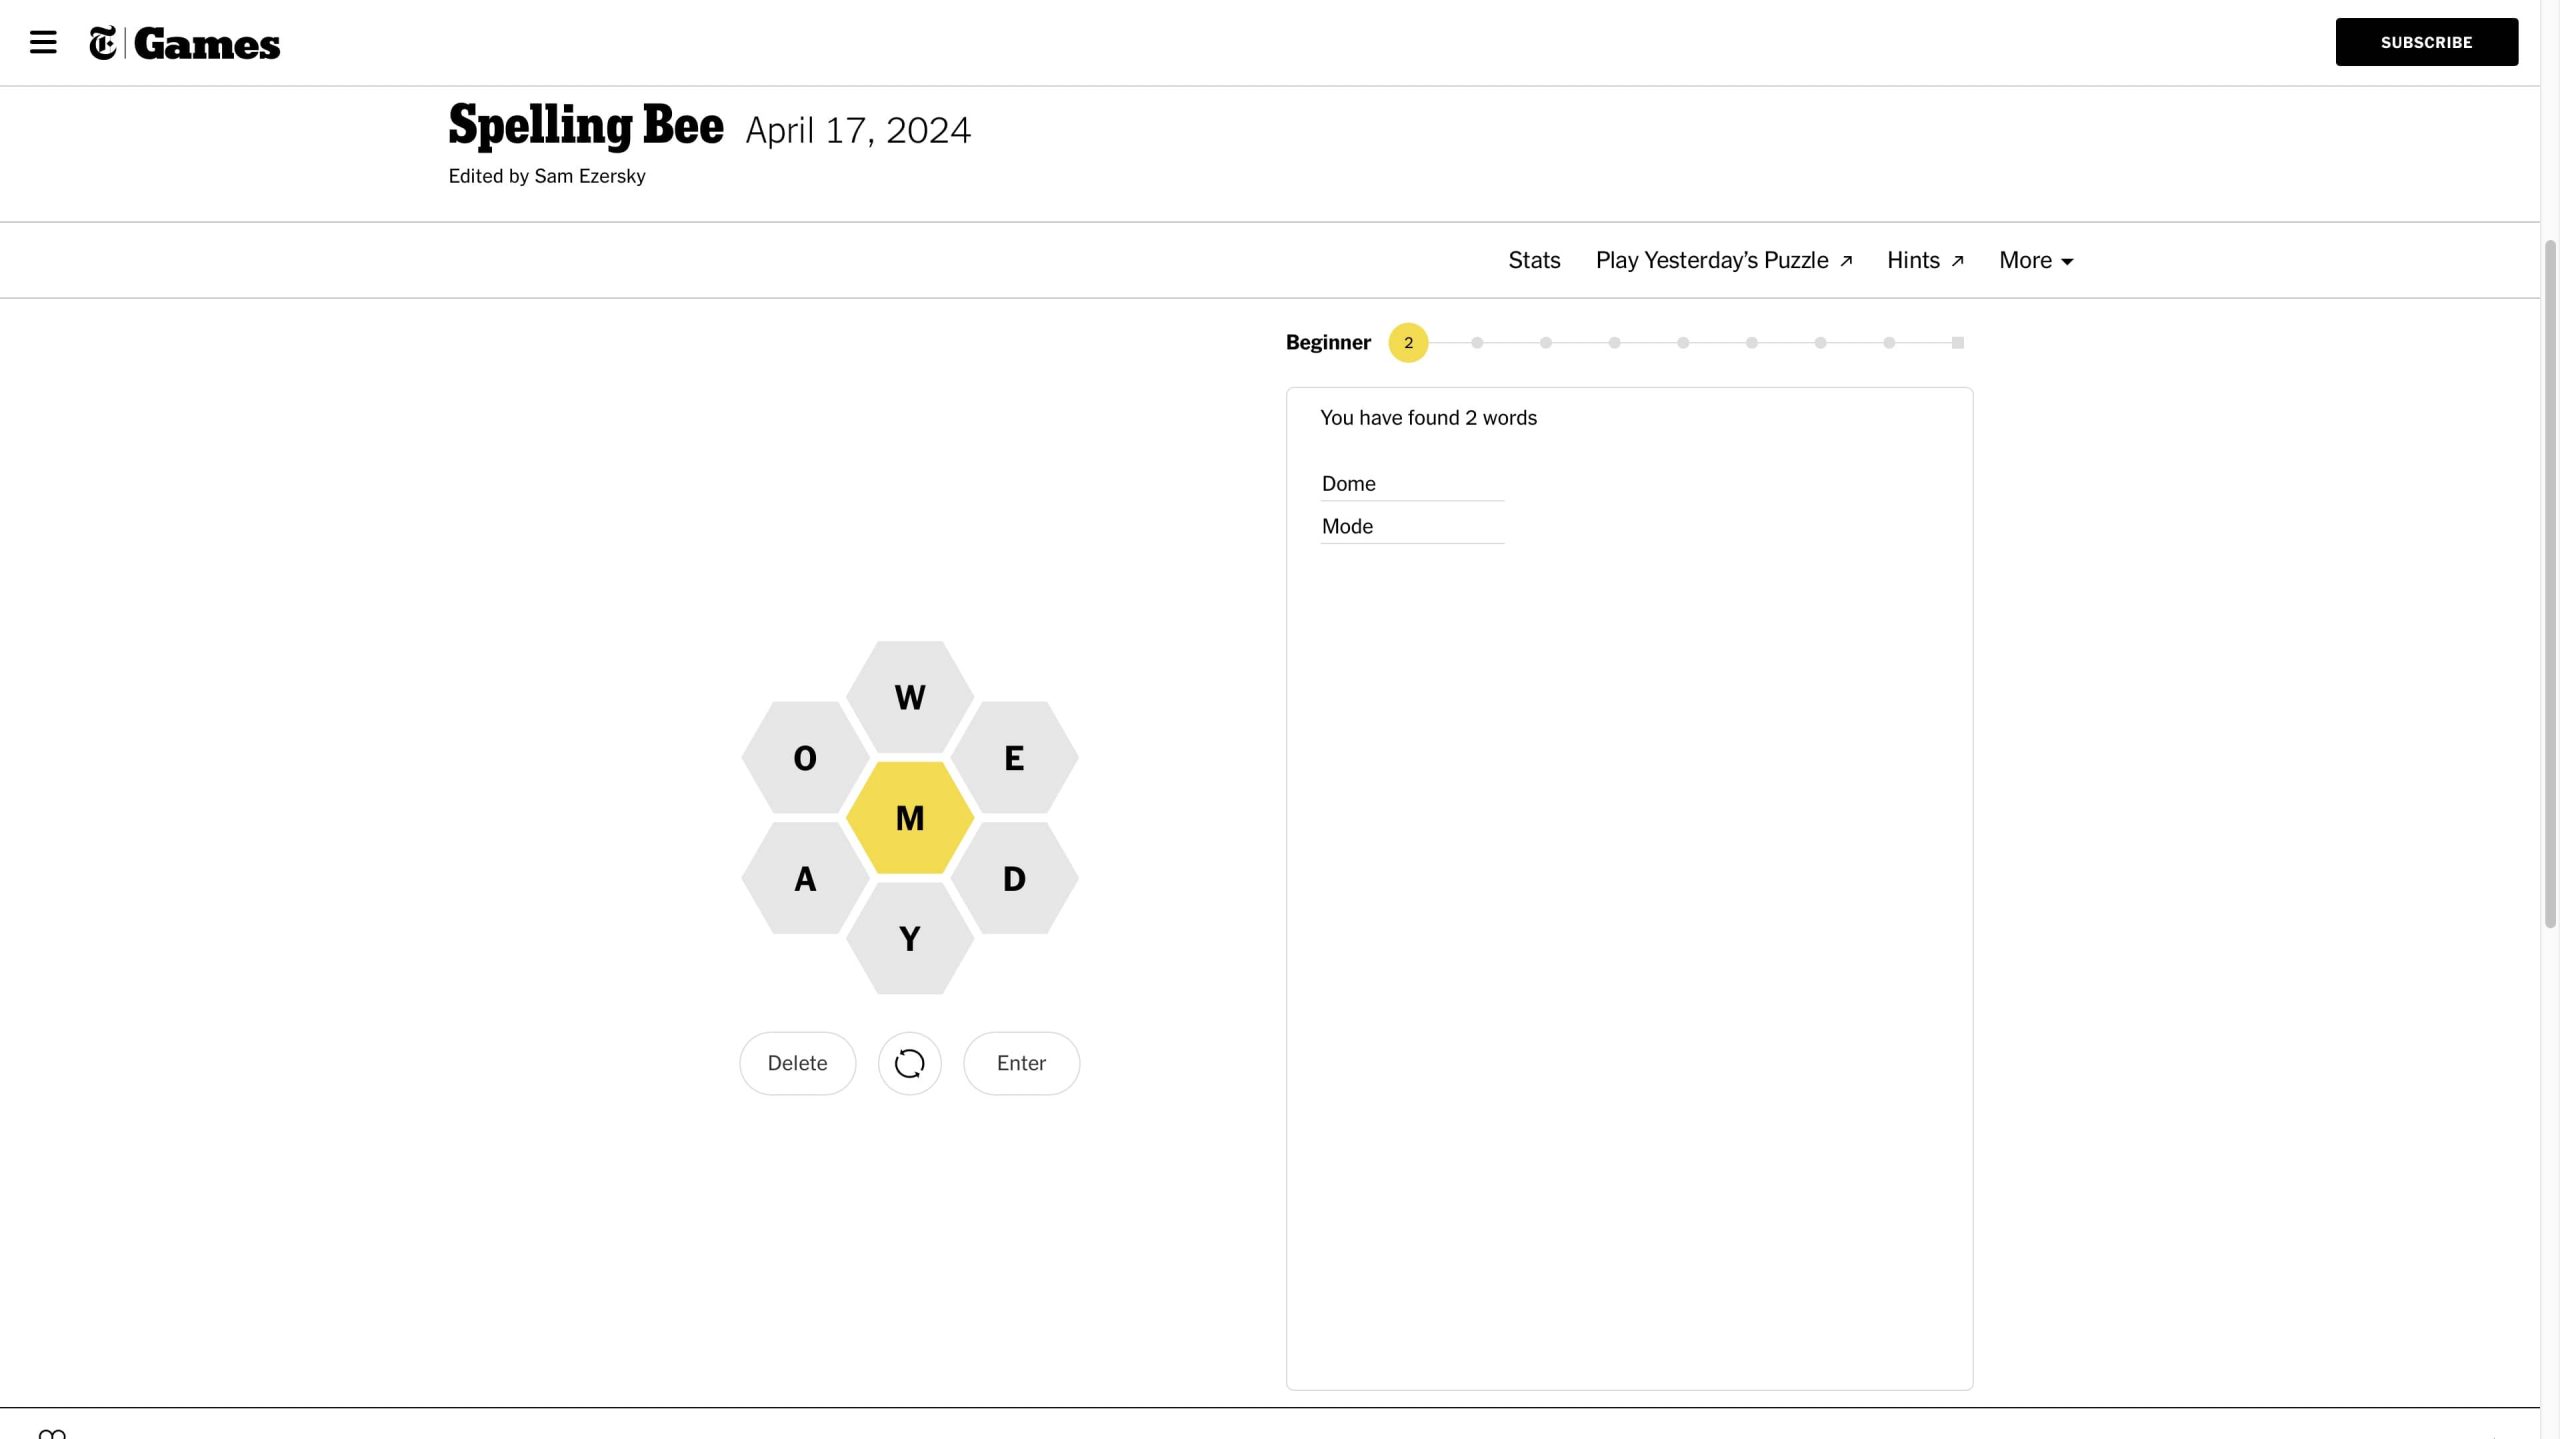The width and height of the screenshot is (2560, 1439).
Task: Open the Hints page link
Action: click(x=1925, y=260)
